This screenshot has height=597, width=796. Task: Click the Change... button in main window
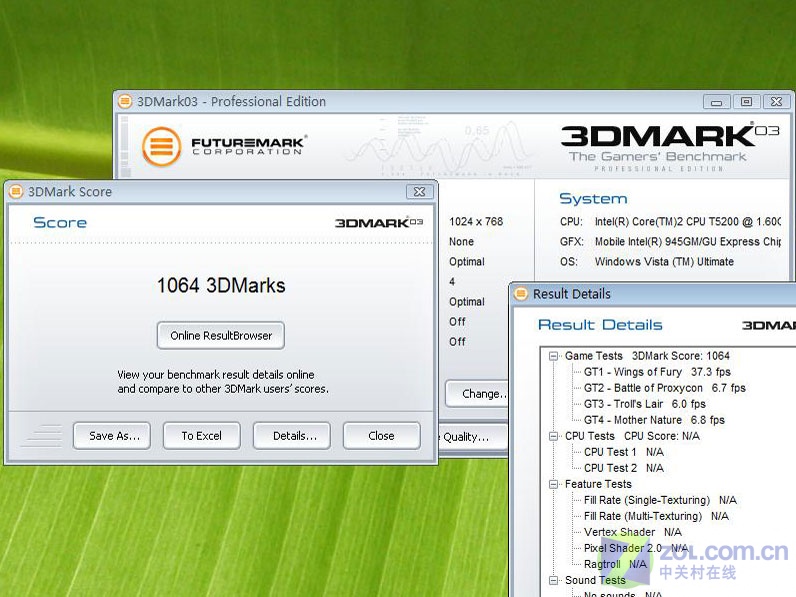point(477,393)
